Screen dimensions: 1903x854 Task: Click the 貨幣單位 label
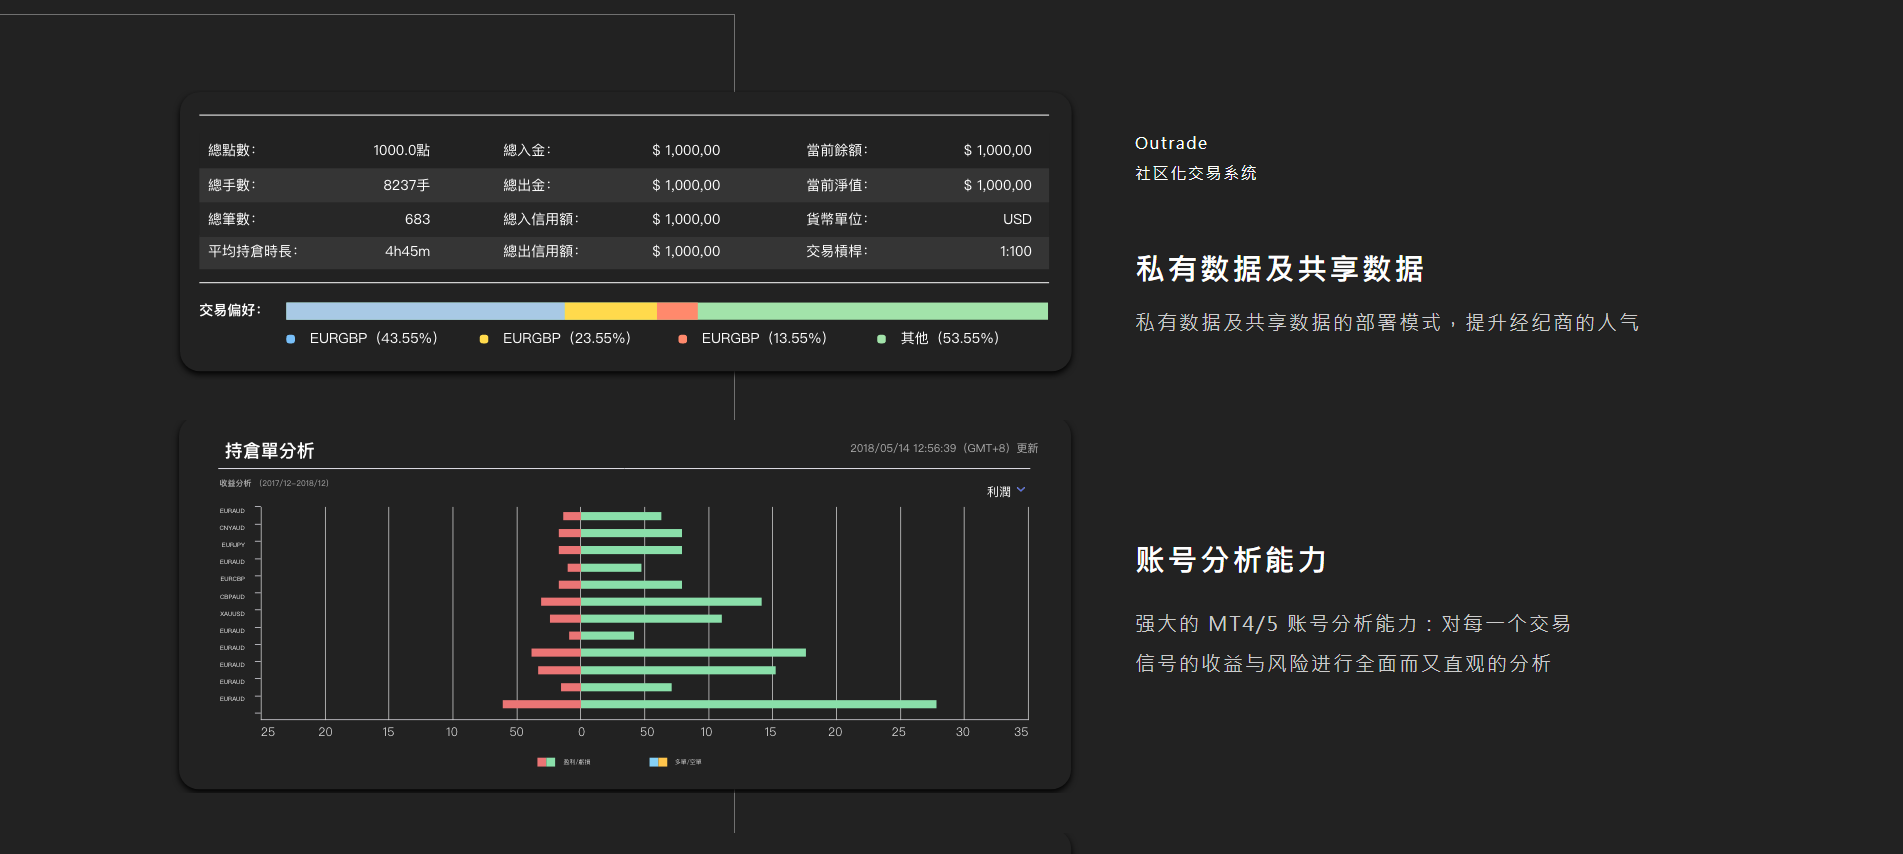tap(837, 219)
